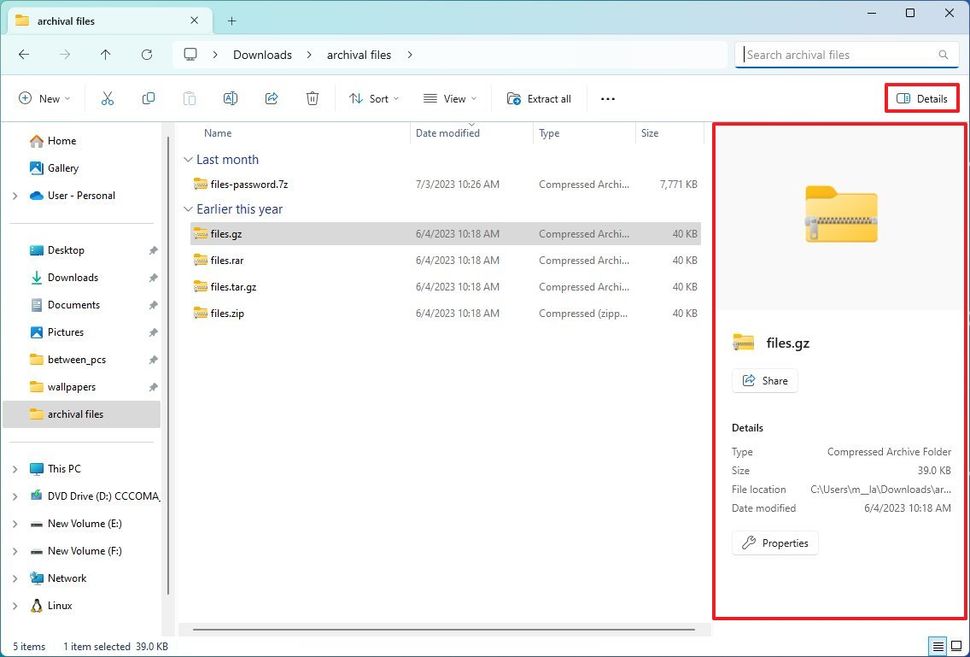Open the New menu
The height and width of the screenshot is (657, 970).
(44, 98)
